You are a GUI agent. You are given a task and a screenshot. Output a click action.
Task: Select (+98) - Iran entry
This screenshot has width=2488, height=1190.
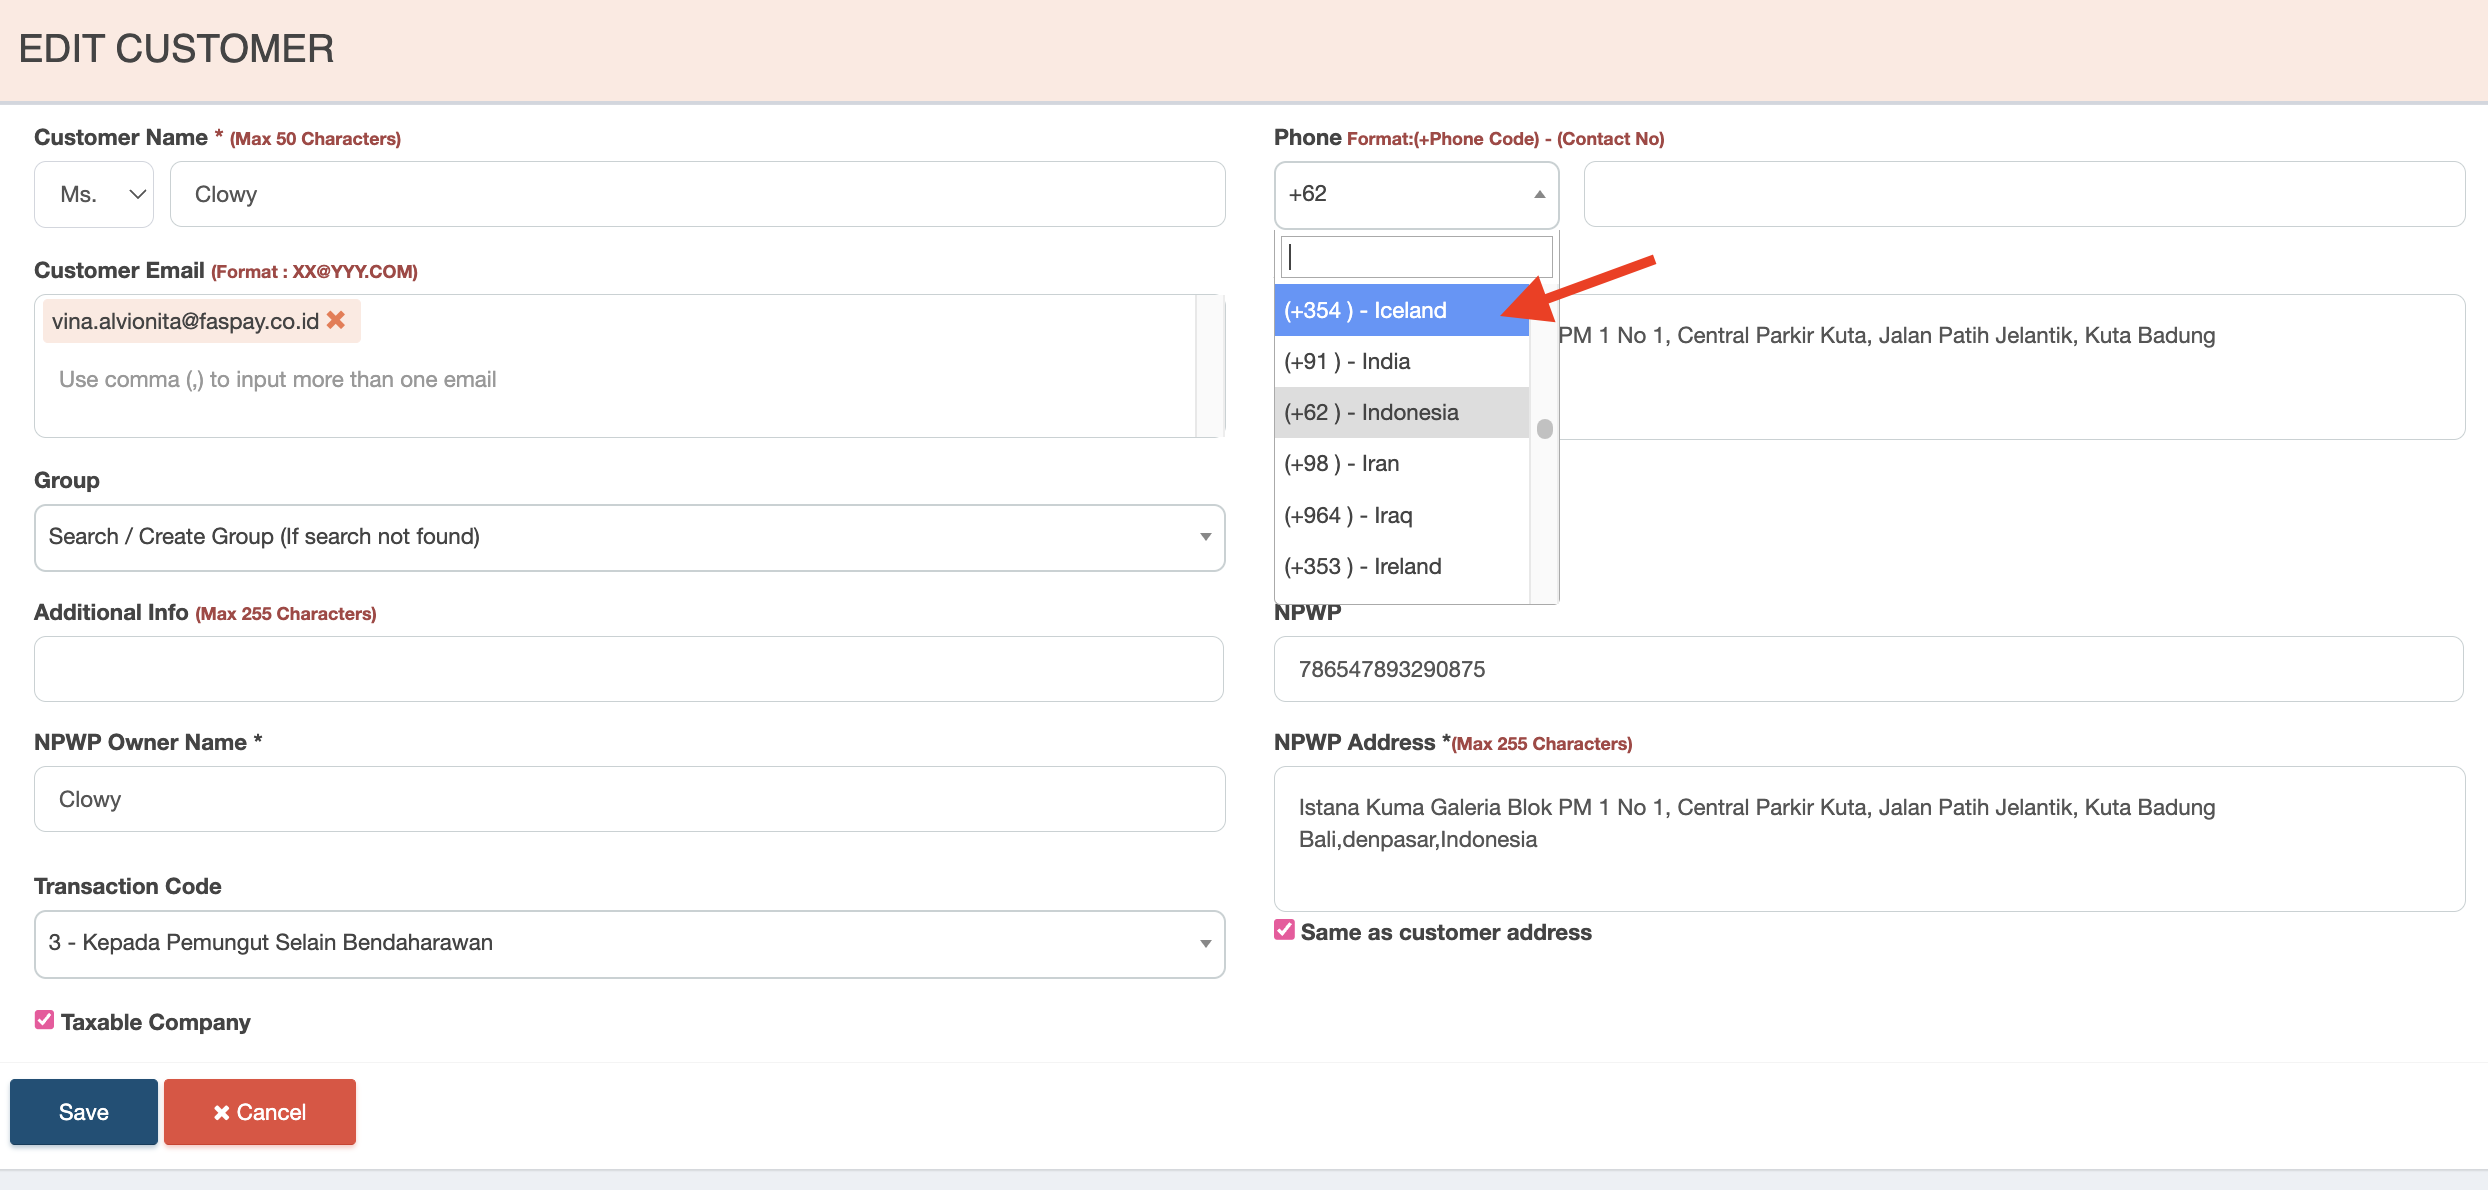coord(1400,464)
